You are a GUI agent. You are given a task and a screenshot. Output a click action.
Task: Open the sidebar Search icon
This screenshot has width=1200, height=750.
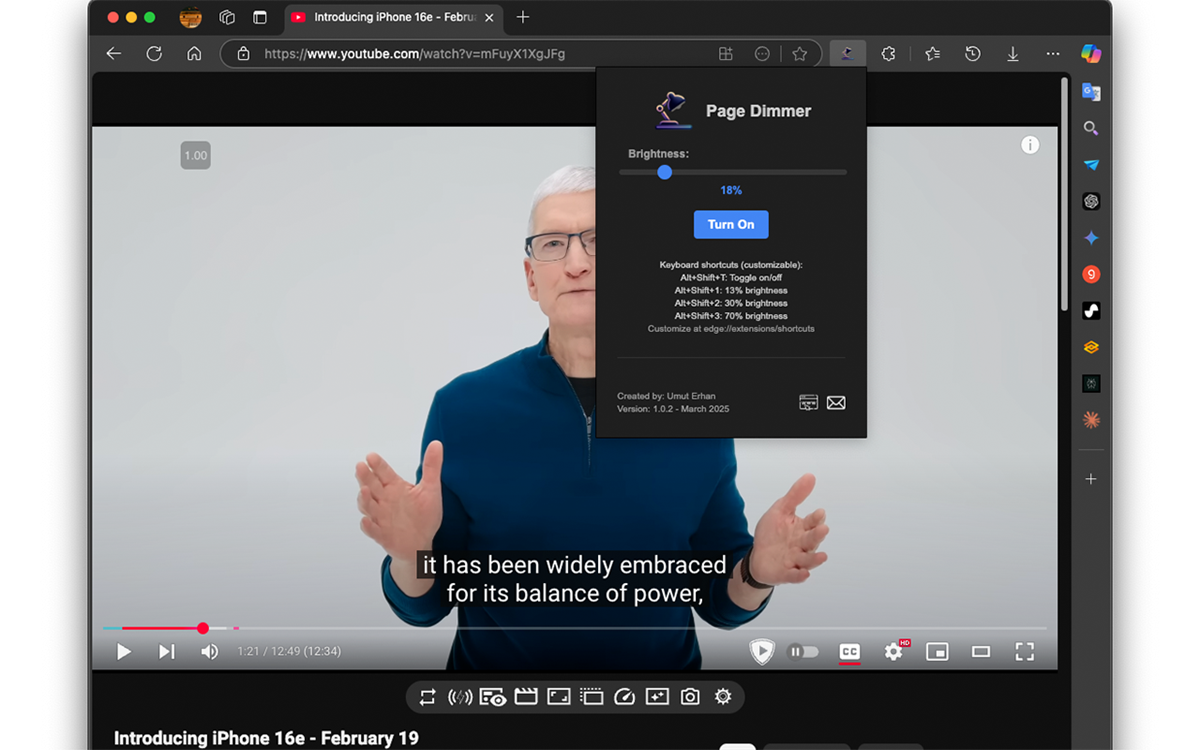tap(1091, 128)
